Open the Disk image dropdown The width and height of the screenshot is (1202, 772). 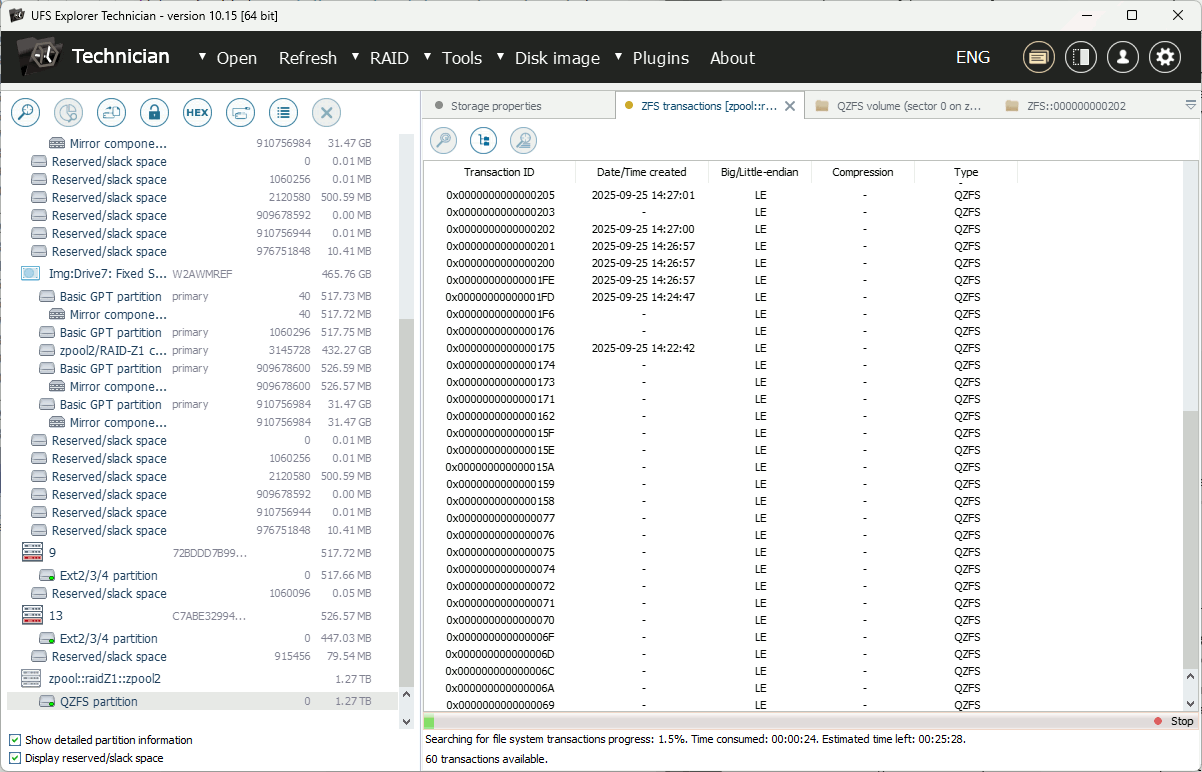[557, 58]
